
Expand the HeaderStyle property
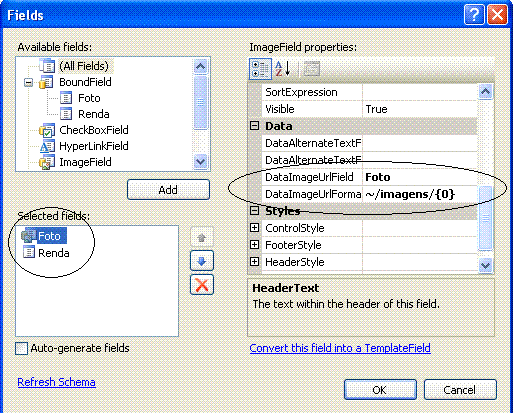pos(254,262)
